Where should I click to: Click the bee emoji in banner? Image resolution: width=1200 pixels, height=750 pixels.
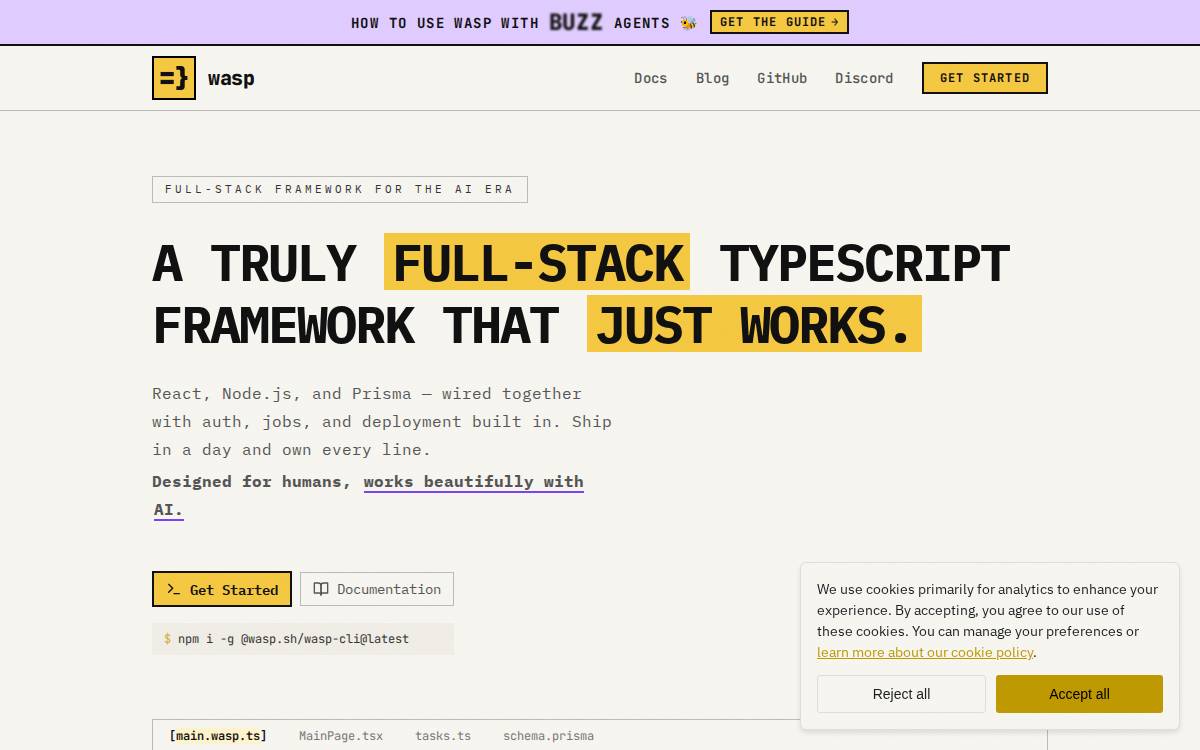[x=688, y=22]
